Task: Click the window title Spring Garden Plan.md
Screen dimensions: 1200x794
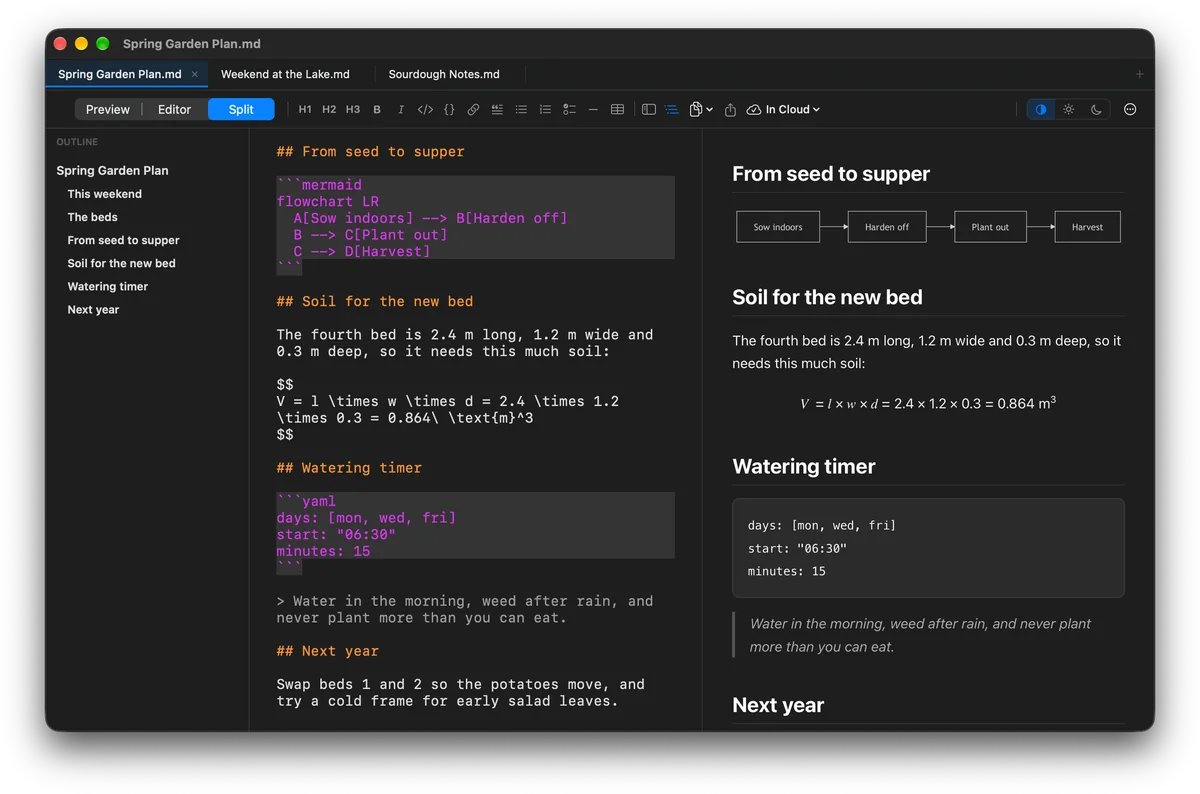Action: pyautogui.click(x=192, y=44)
